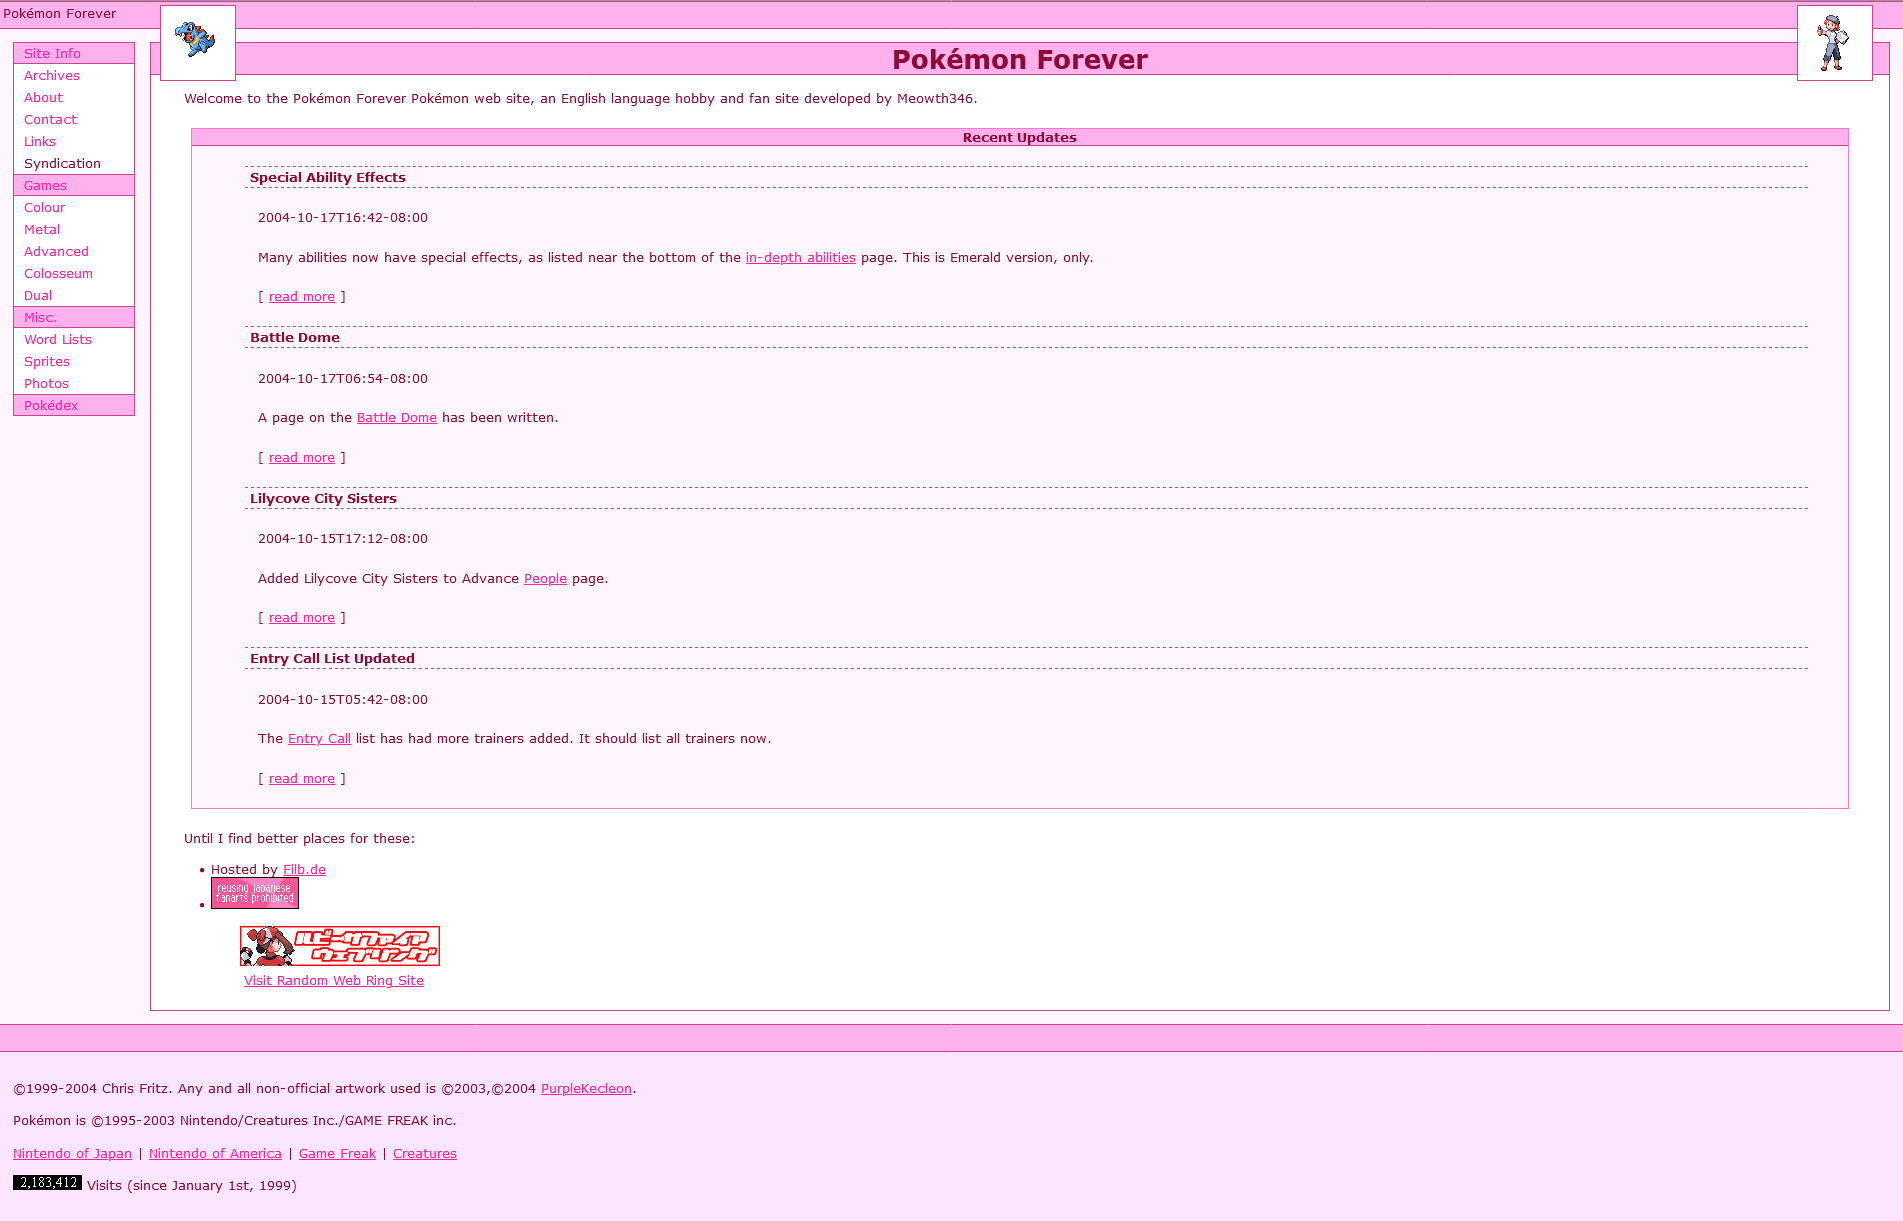Visit Nintendo of America link
The width and height of the screenshot is (1903, 1221).
click(215, 1153)
